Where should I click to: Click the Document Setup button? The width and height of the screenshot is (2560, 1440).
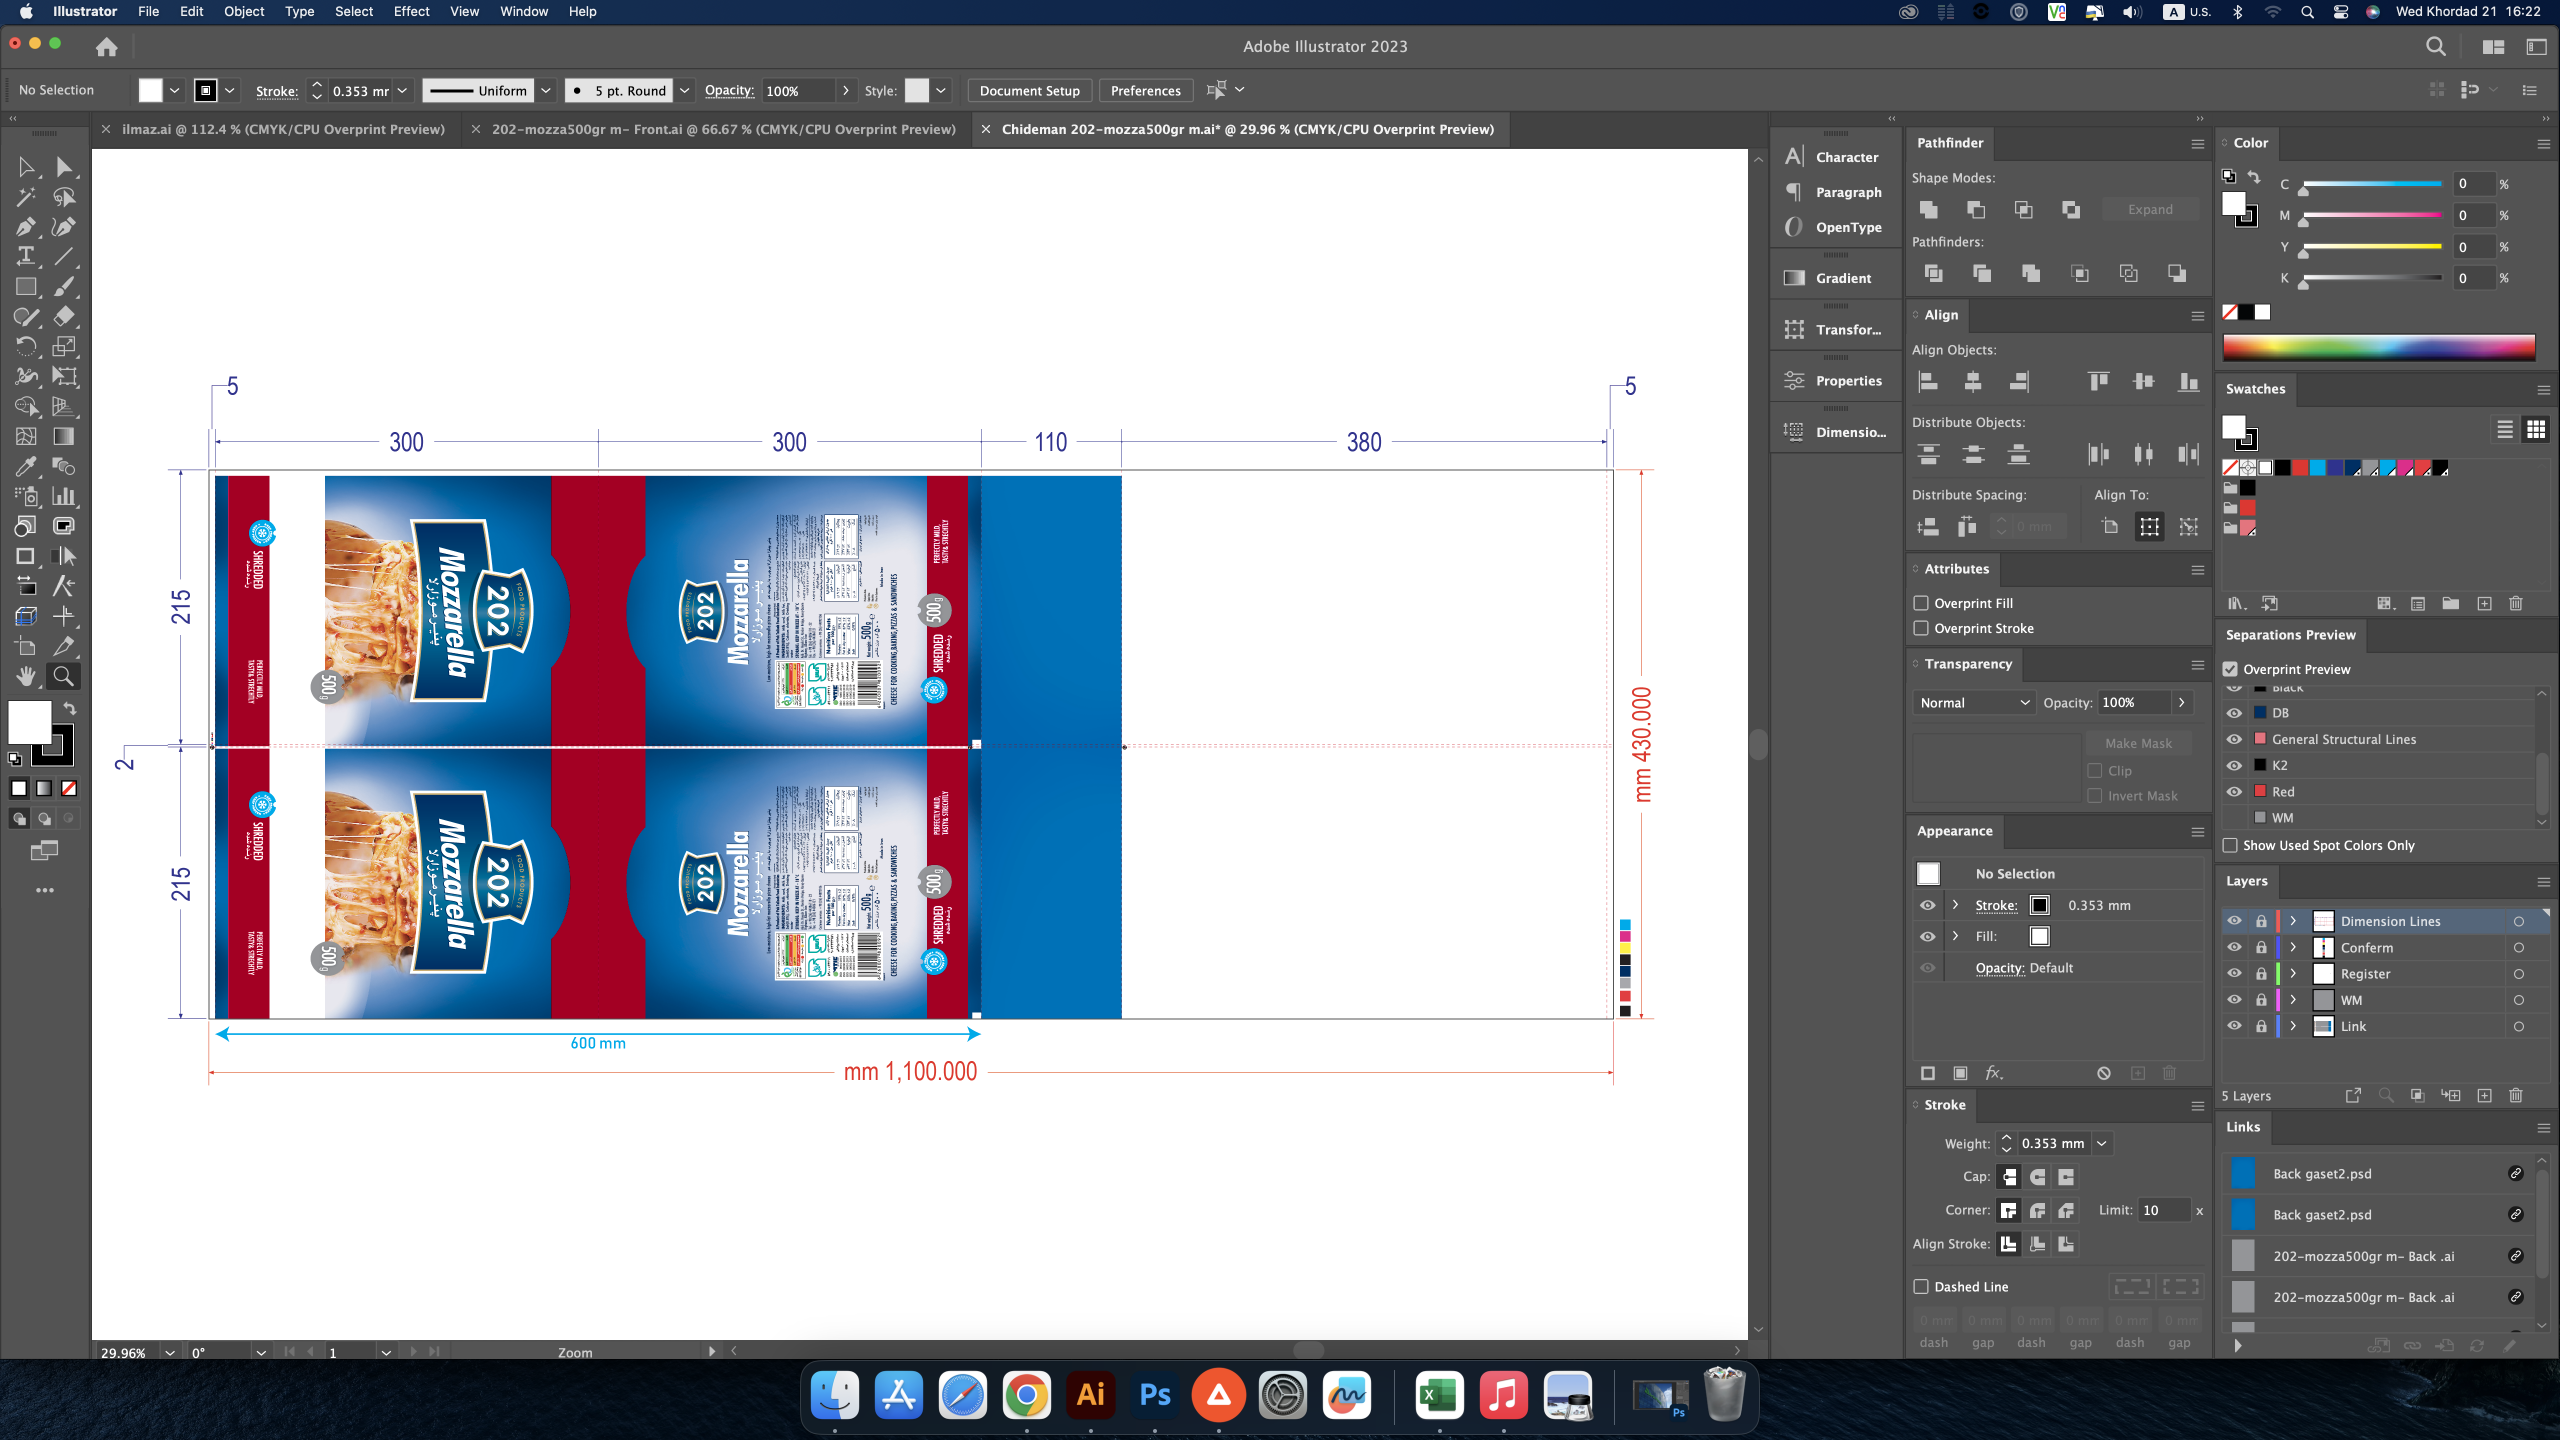coord(1029,91)
